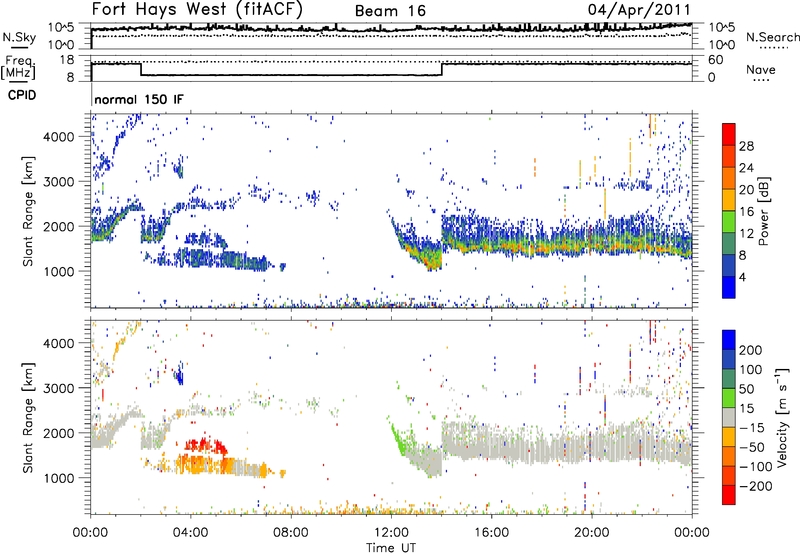This screenshot has width=800, height=554.
Task: Click the red high-velocity patch in velocity panel
Action: pos(206,446)
